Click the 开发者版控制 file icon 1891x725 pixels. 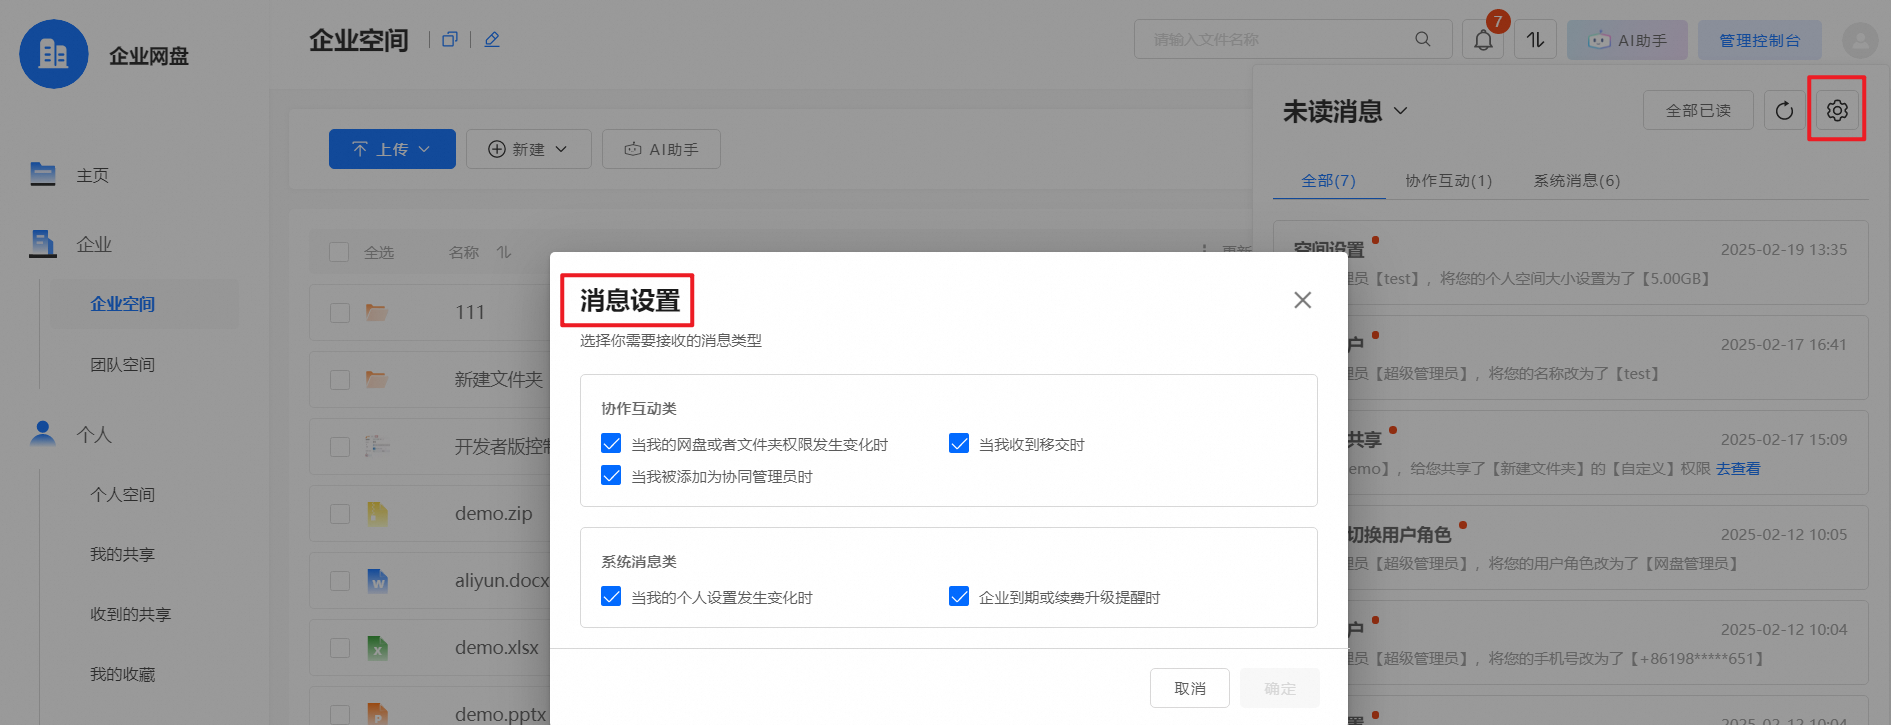click(377, 446)
